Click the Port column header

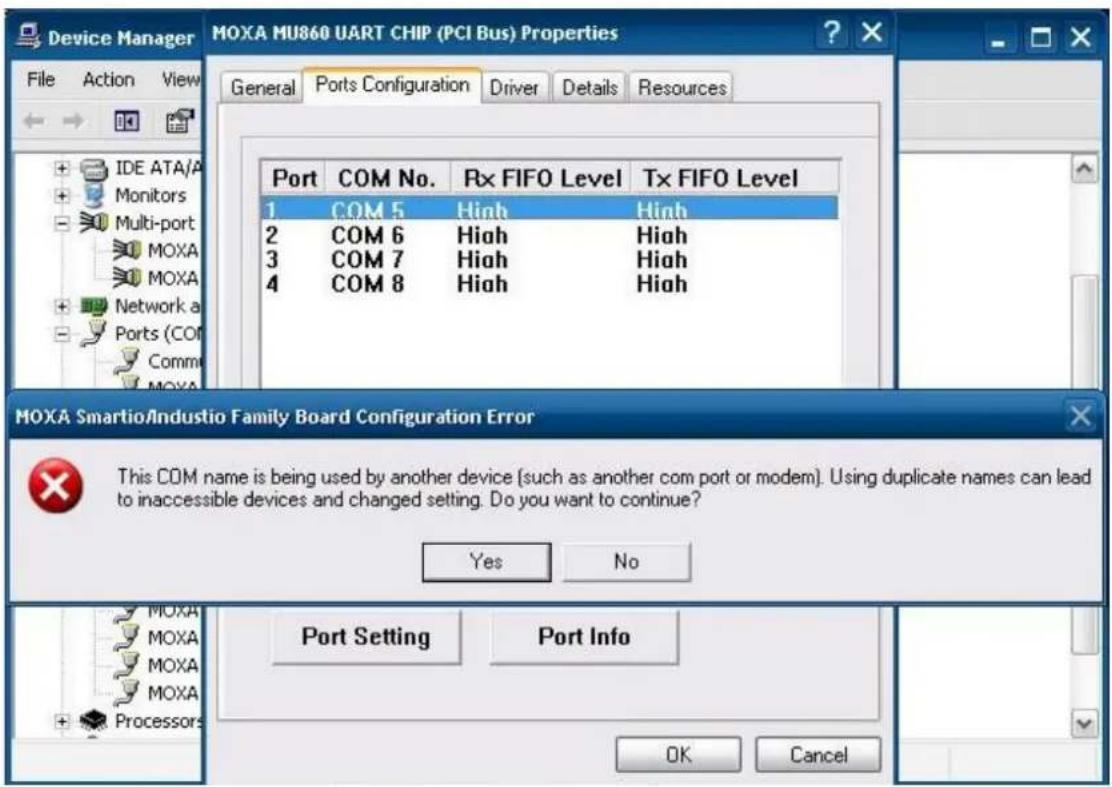tap(294, 178)
